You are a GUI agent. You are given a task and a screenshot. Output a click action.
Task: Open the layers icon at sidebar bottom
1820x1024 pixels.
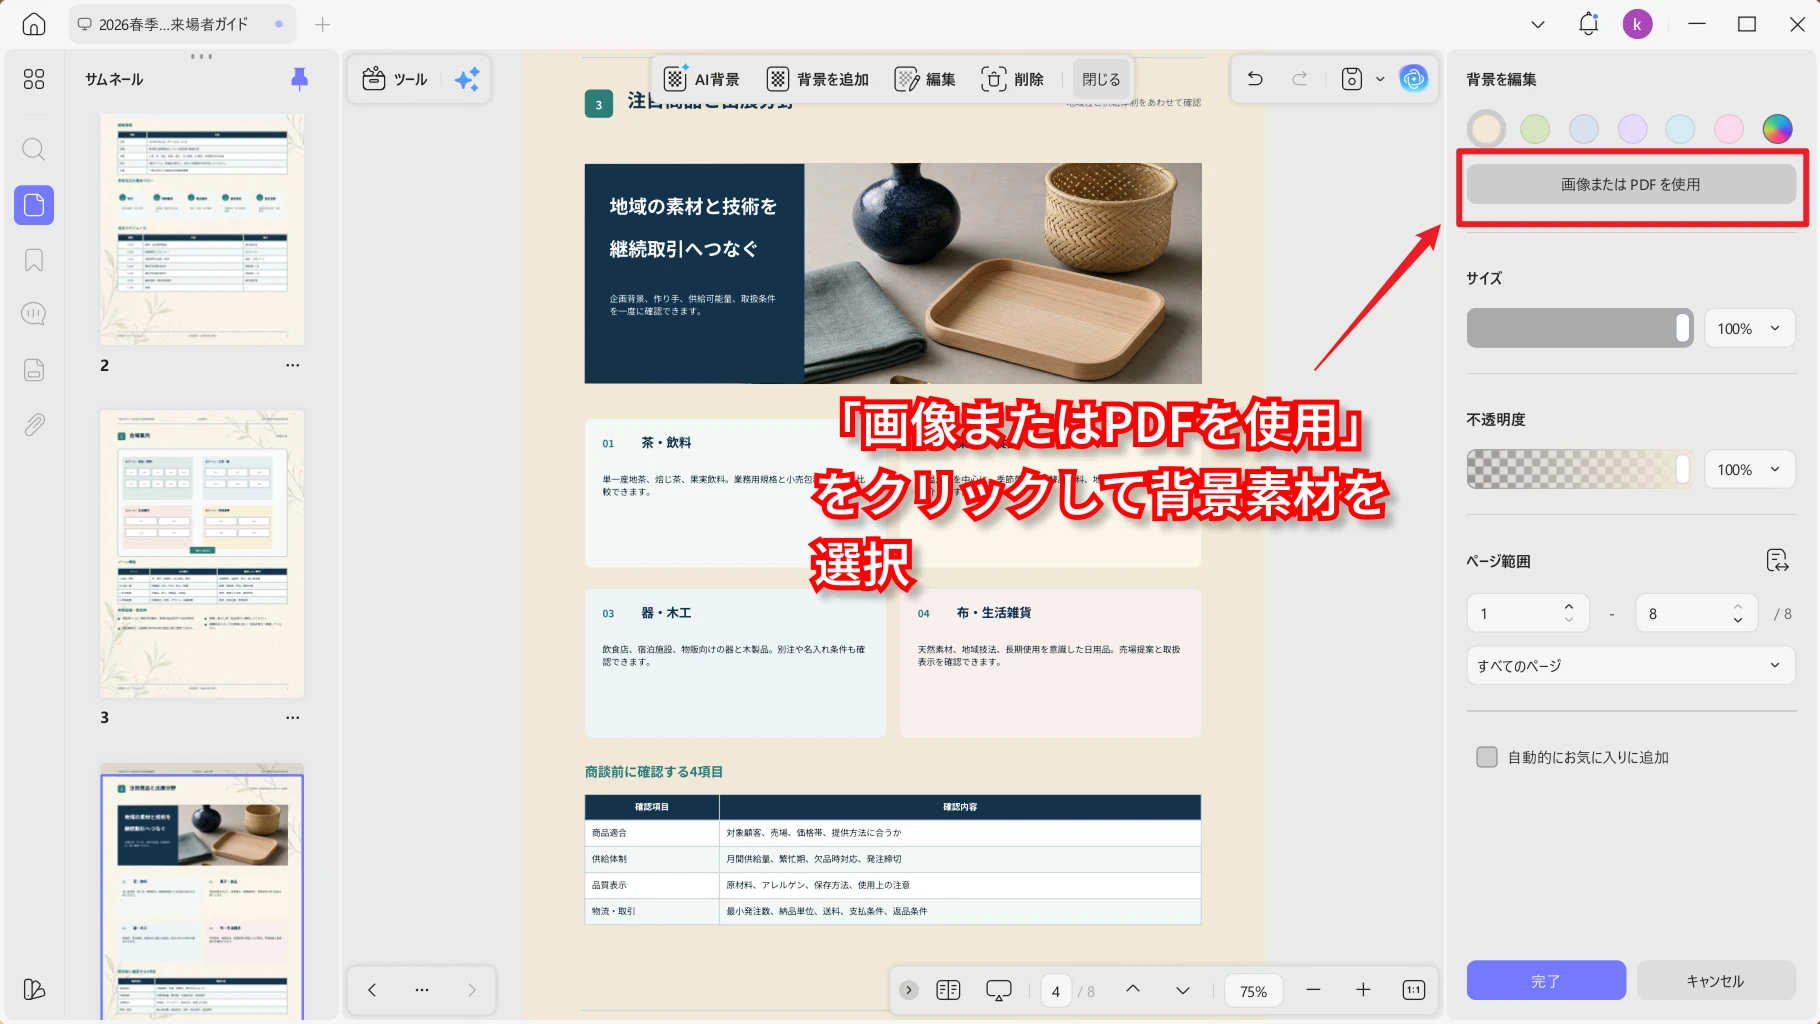(x=34, y=989)
